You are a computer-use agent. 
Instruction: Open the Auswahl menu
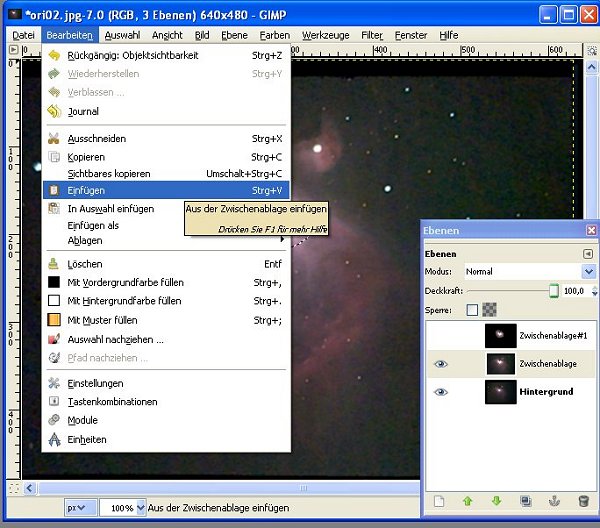[122, 35]
